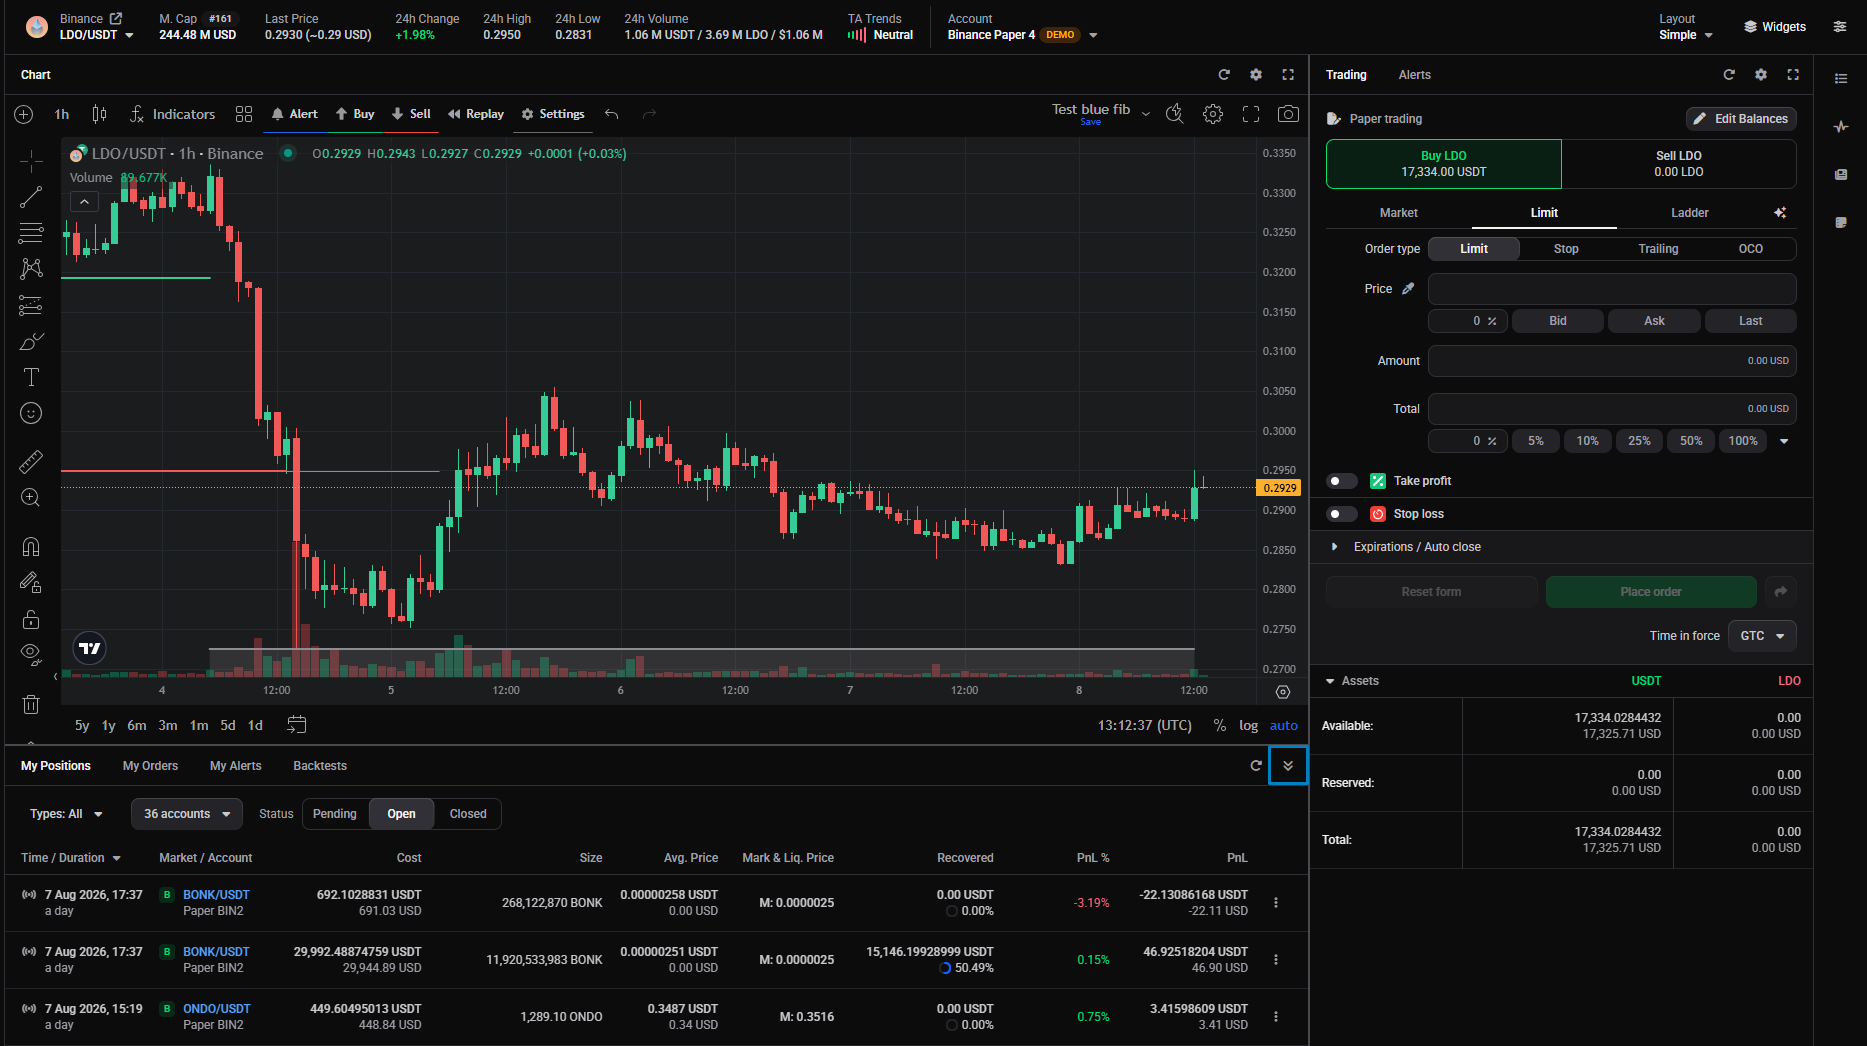Open the Binance Paper 4 account dropdown
Image resolution: width=1867 pixels, height=1046 pixels.
tap(1022, 35)
